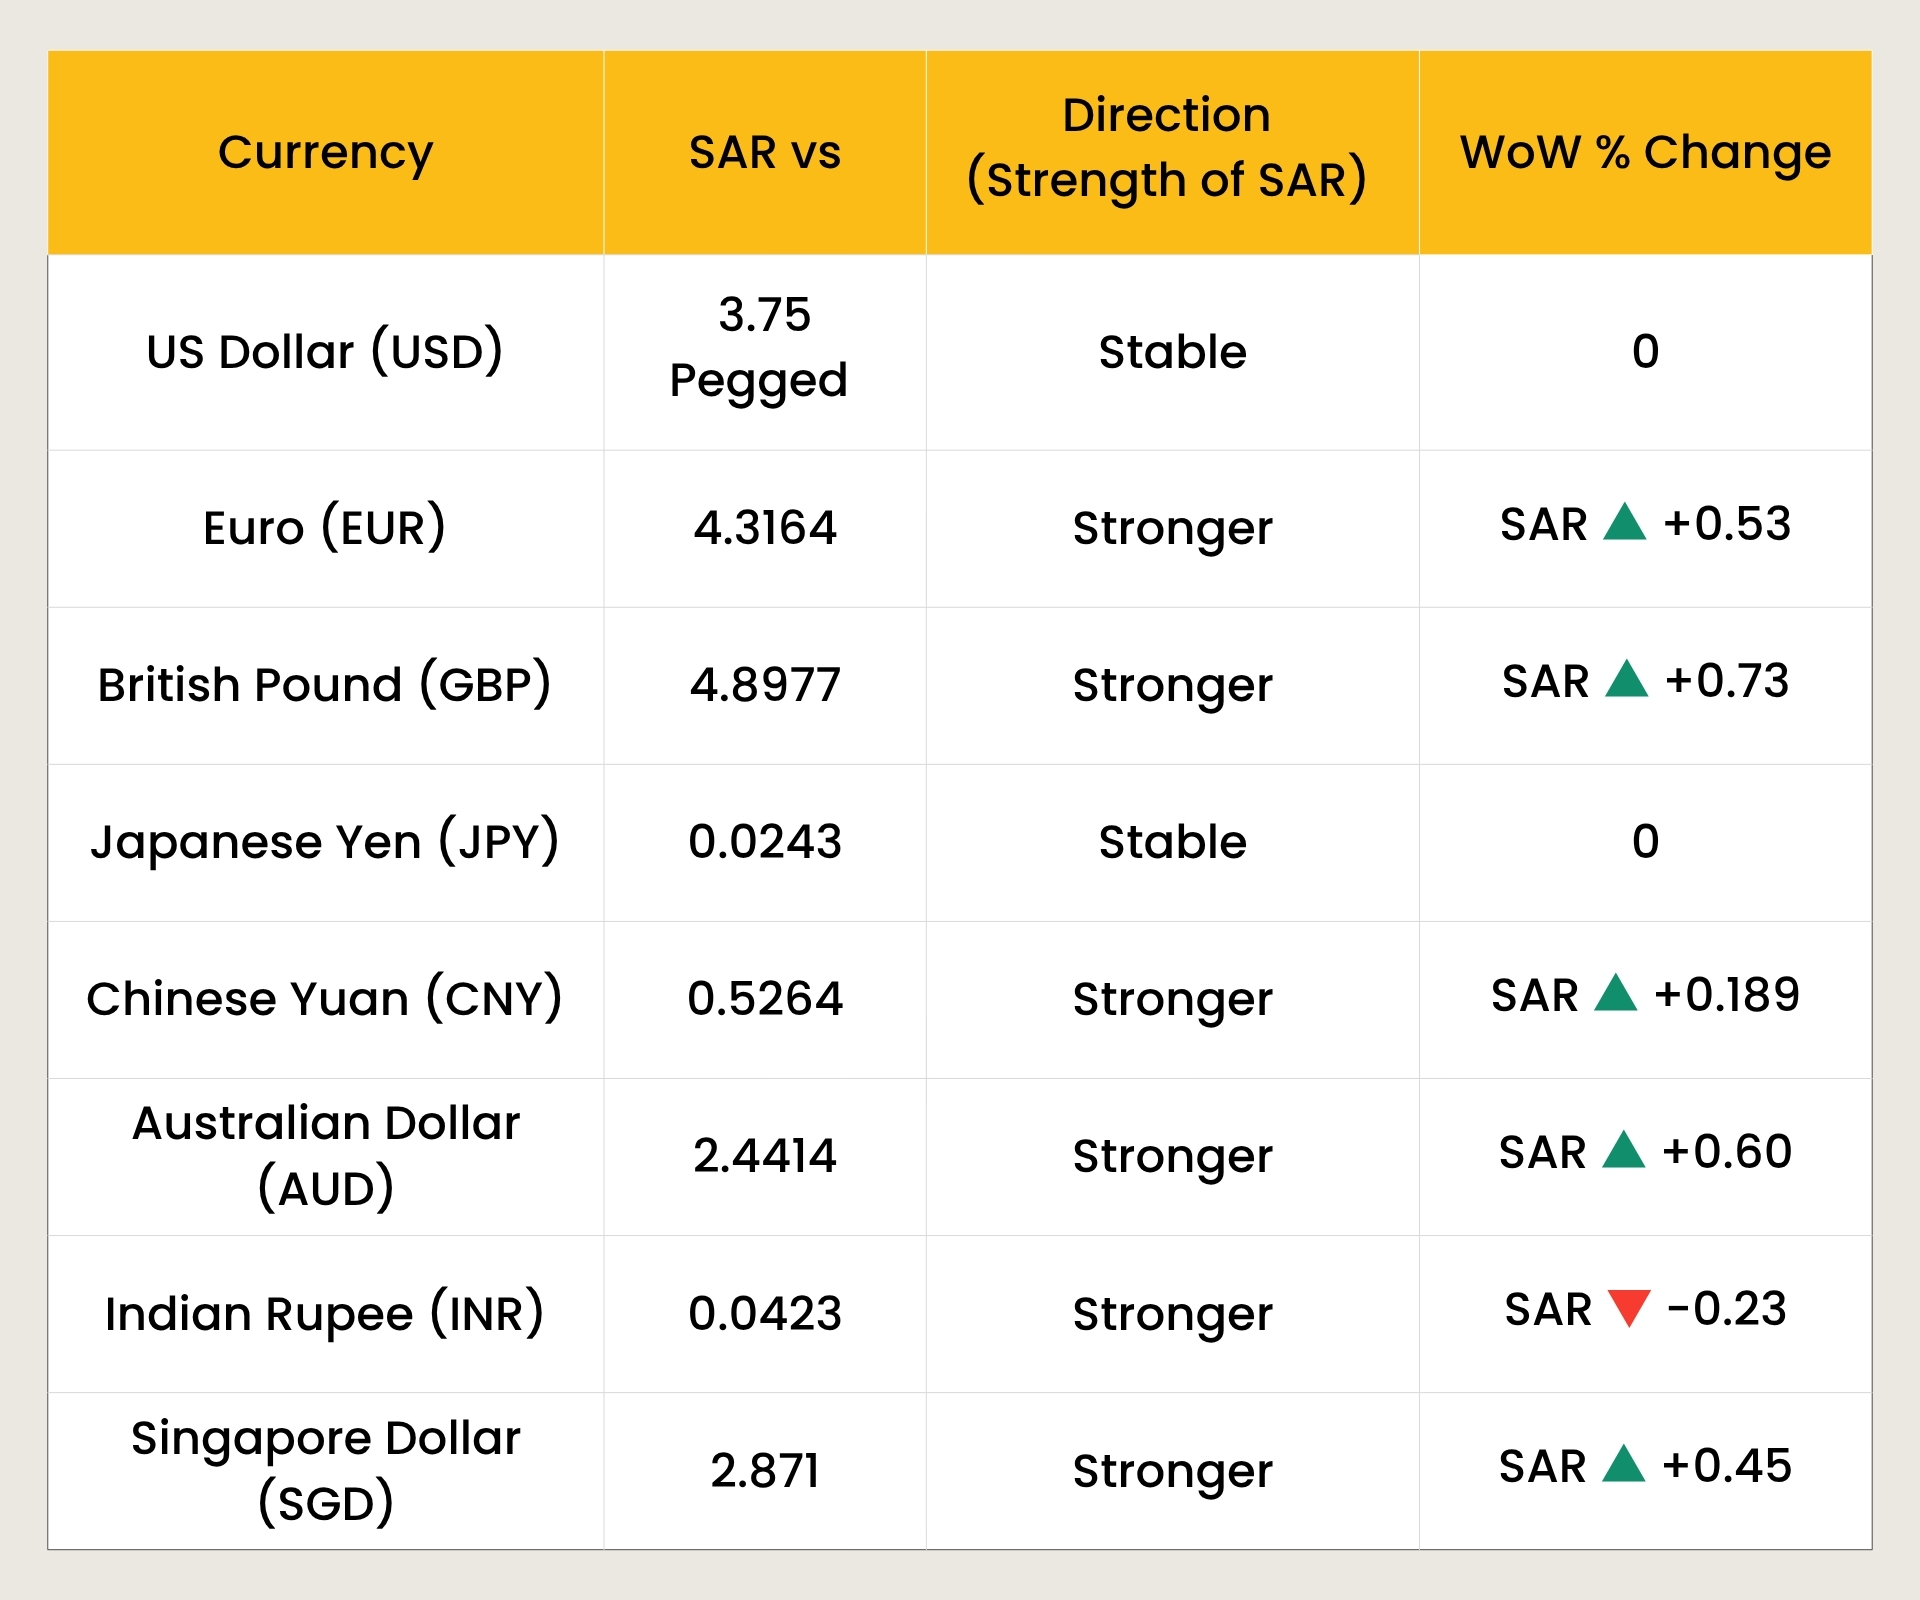Click the WoW % Change column header
The height and width of the screenshot is (1600, 1920).
tap(1644, 152)
